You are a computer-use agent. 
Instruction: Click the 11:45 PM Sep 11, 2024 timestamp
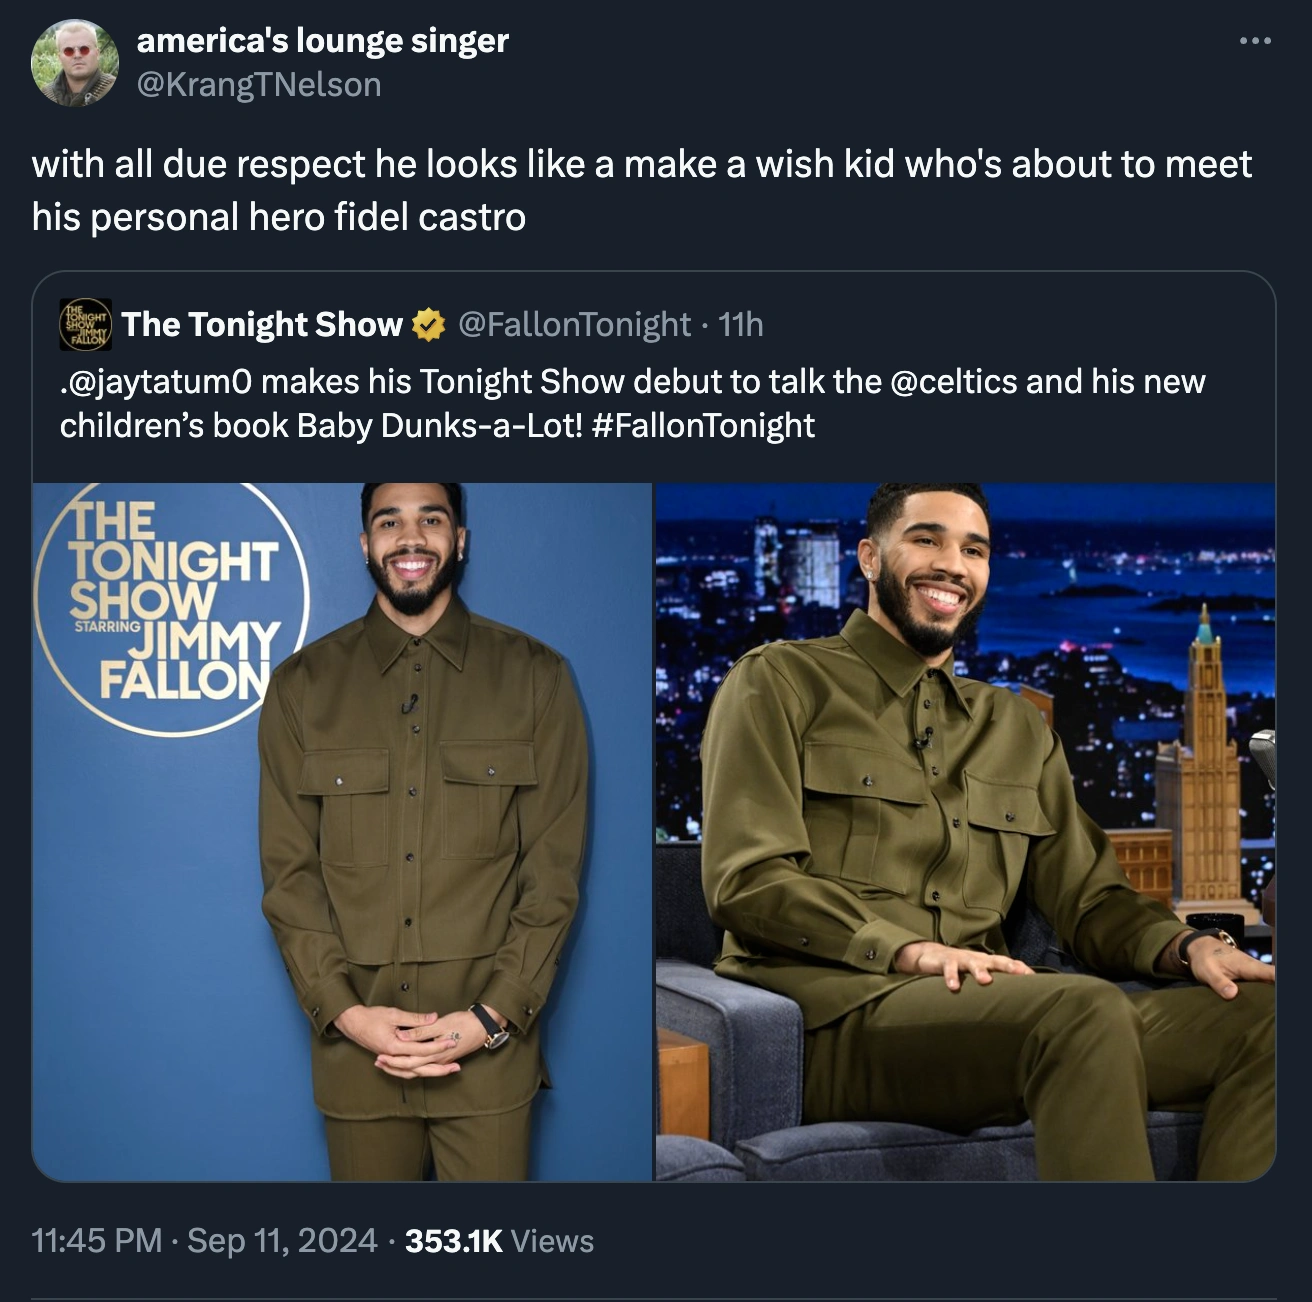[x=205, y=1240]
